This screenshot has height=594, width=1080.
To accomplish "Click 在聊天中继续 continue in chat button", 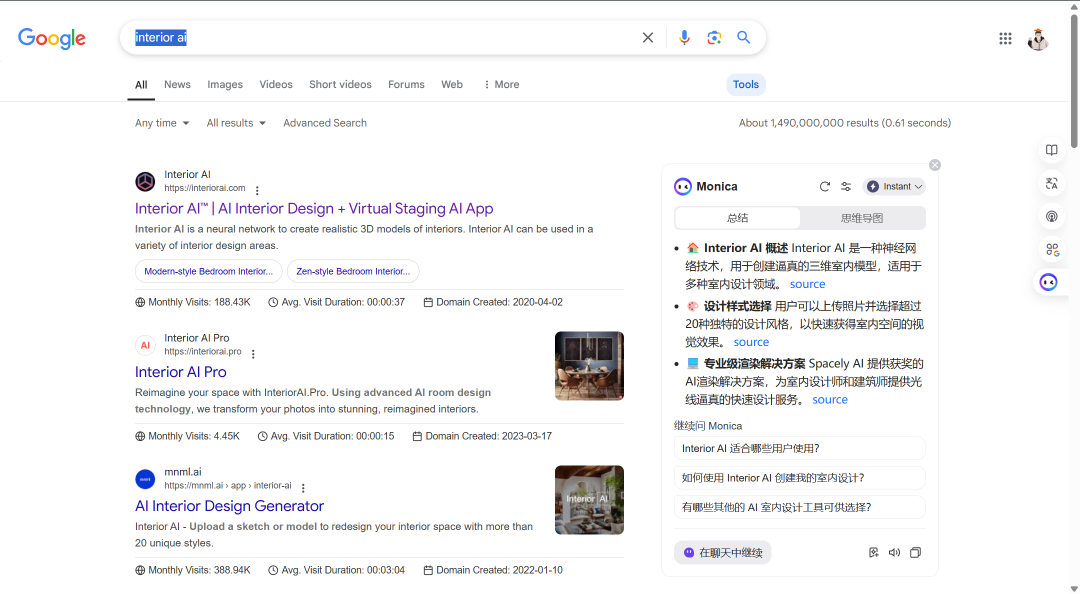I will tap(723, 553).
